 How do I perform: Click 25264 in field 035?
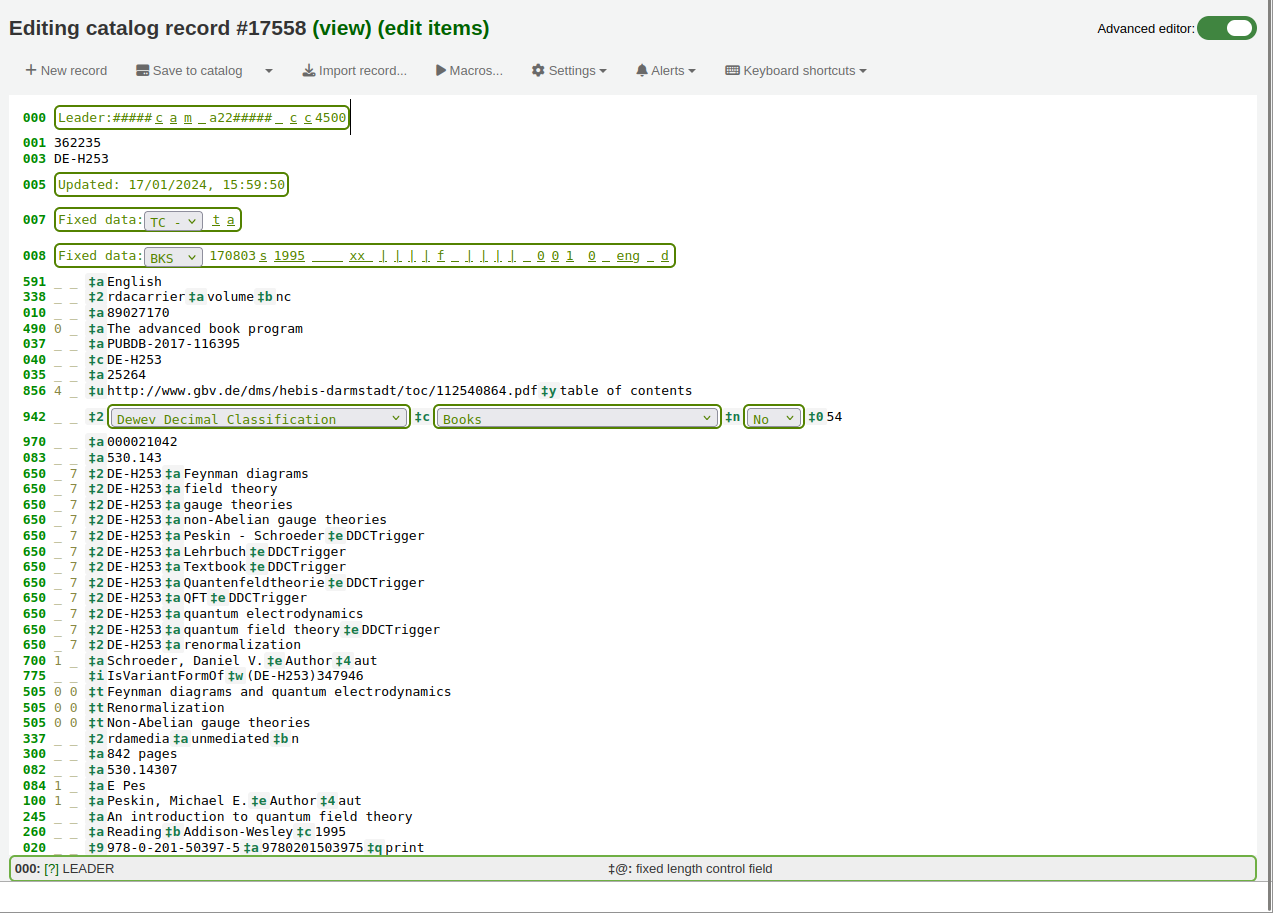126,375
